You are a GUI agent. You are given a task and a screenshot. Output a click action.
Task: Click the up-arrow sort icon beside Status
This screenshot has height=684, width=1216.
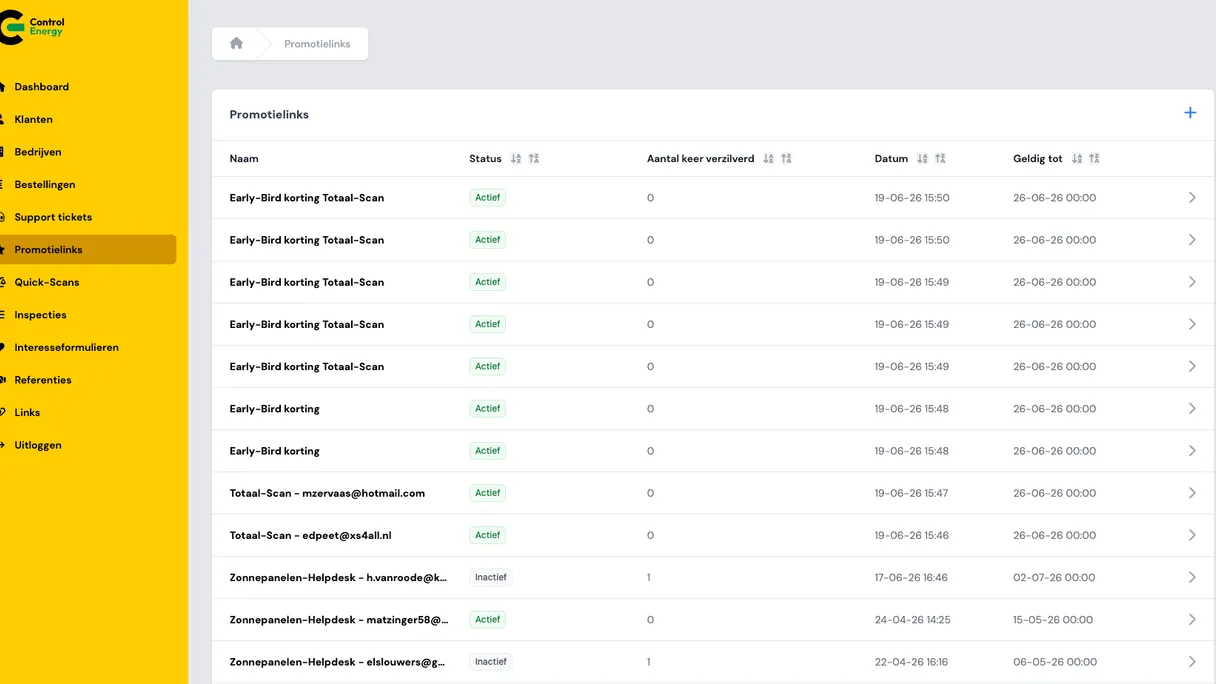(x=534, y=158)
